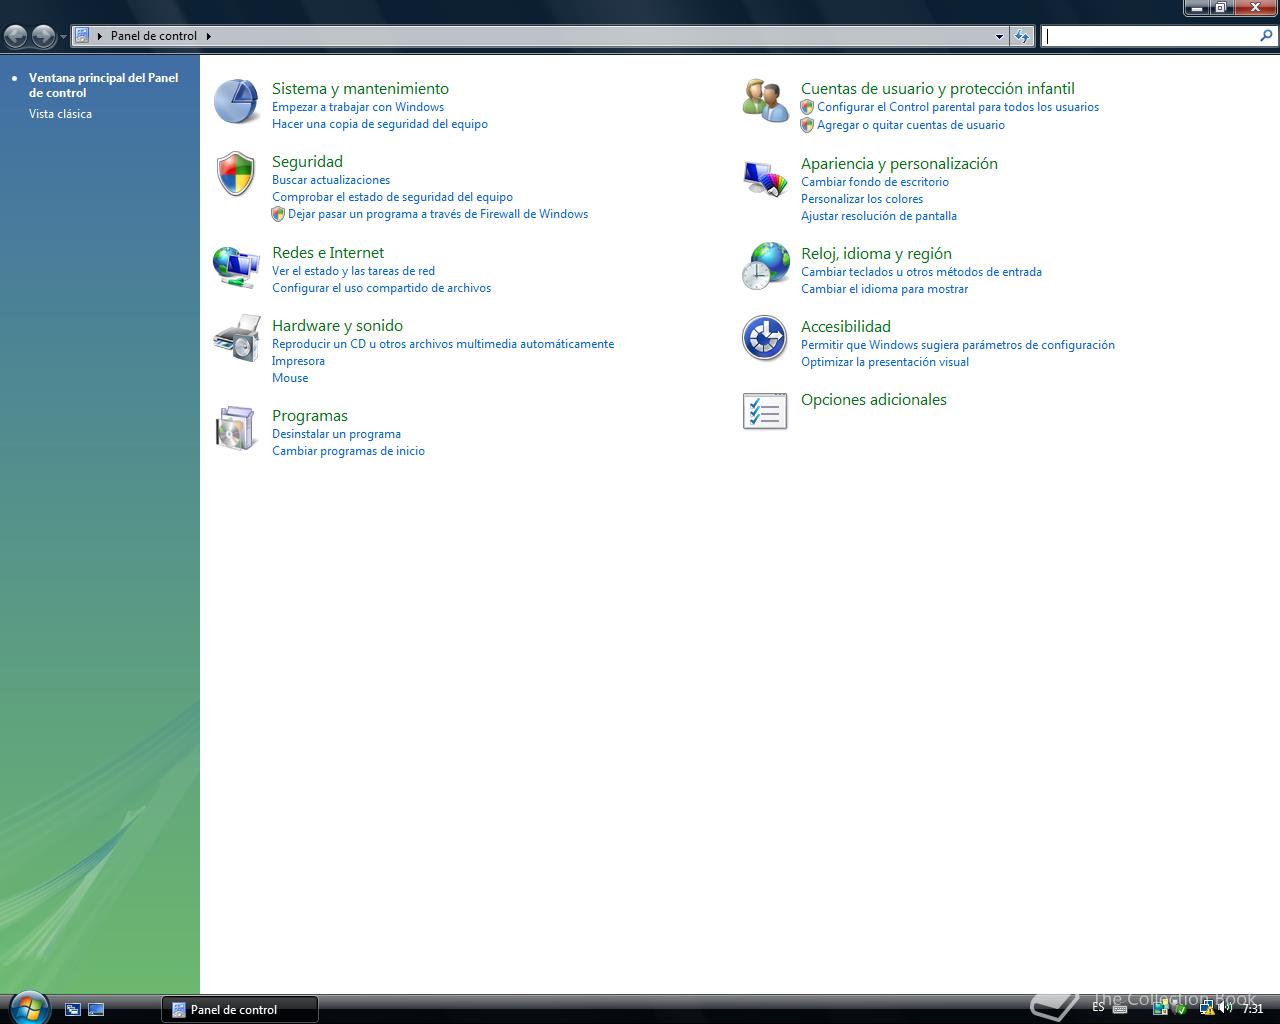Open the Programas CD box icon
This screenshot has height=1024, width=1280.
point(237,428)
